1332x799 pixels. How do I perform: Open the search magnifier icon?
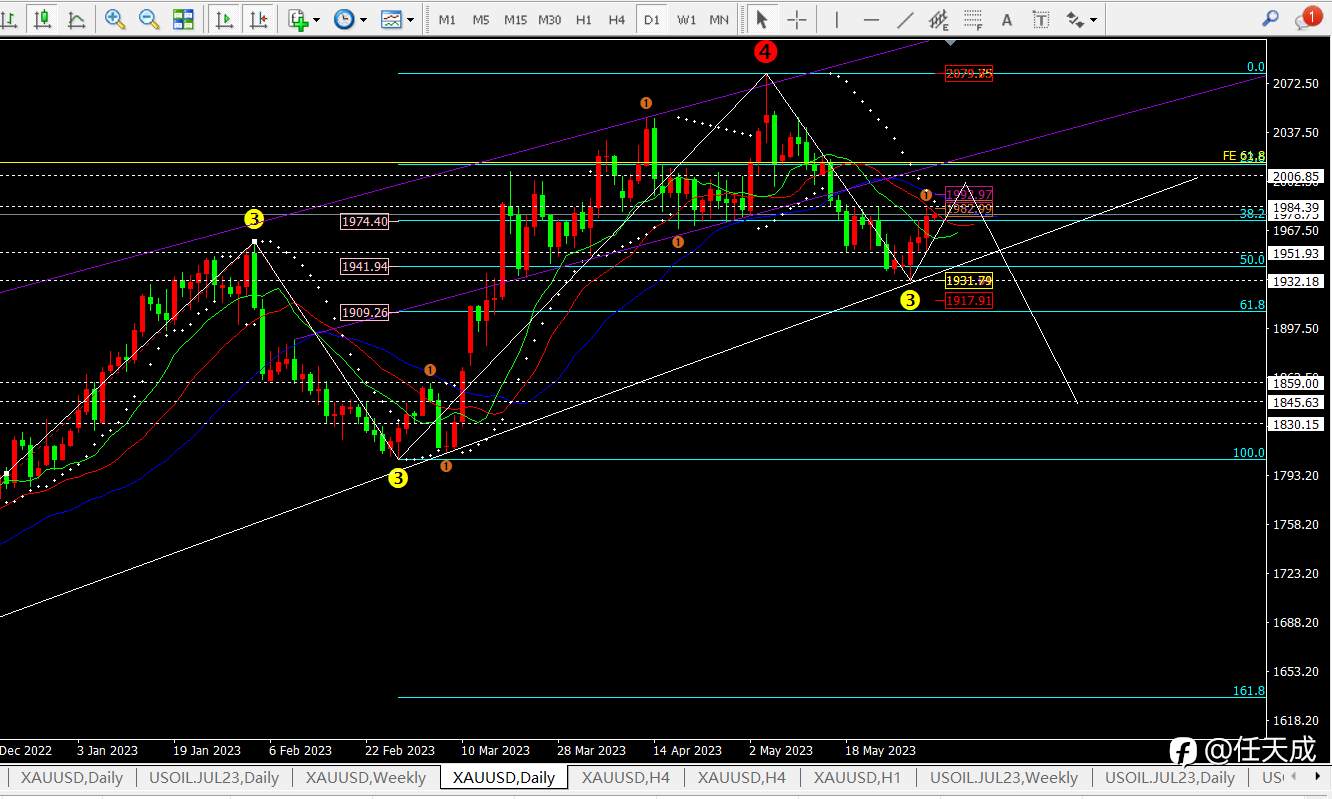click(x=1270, y=18)
